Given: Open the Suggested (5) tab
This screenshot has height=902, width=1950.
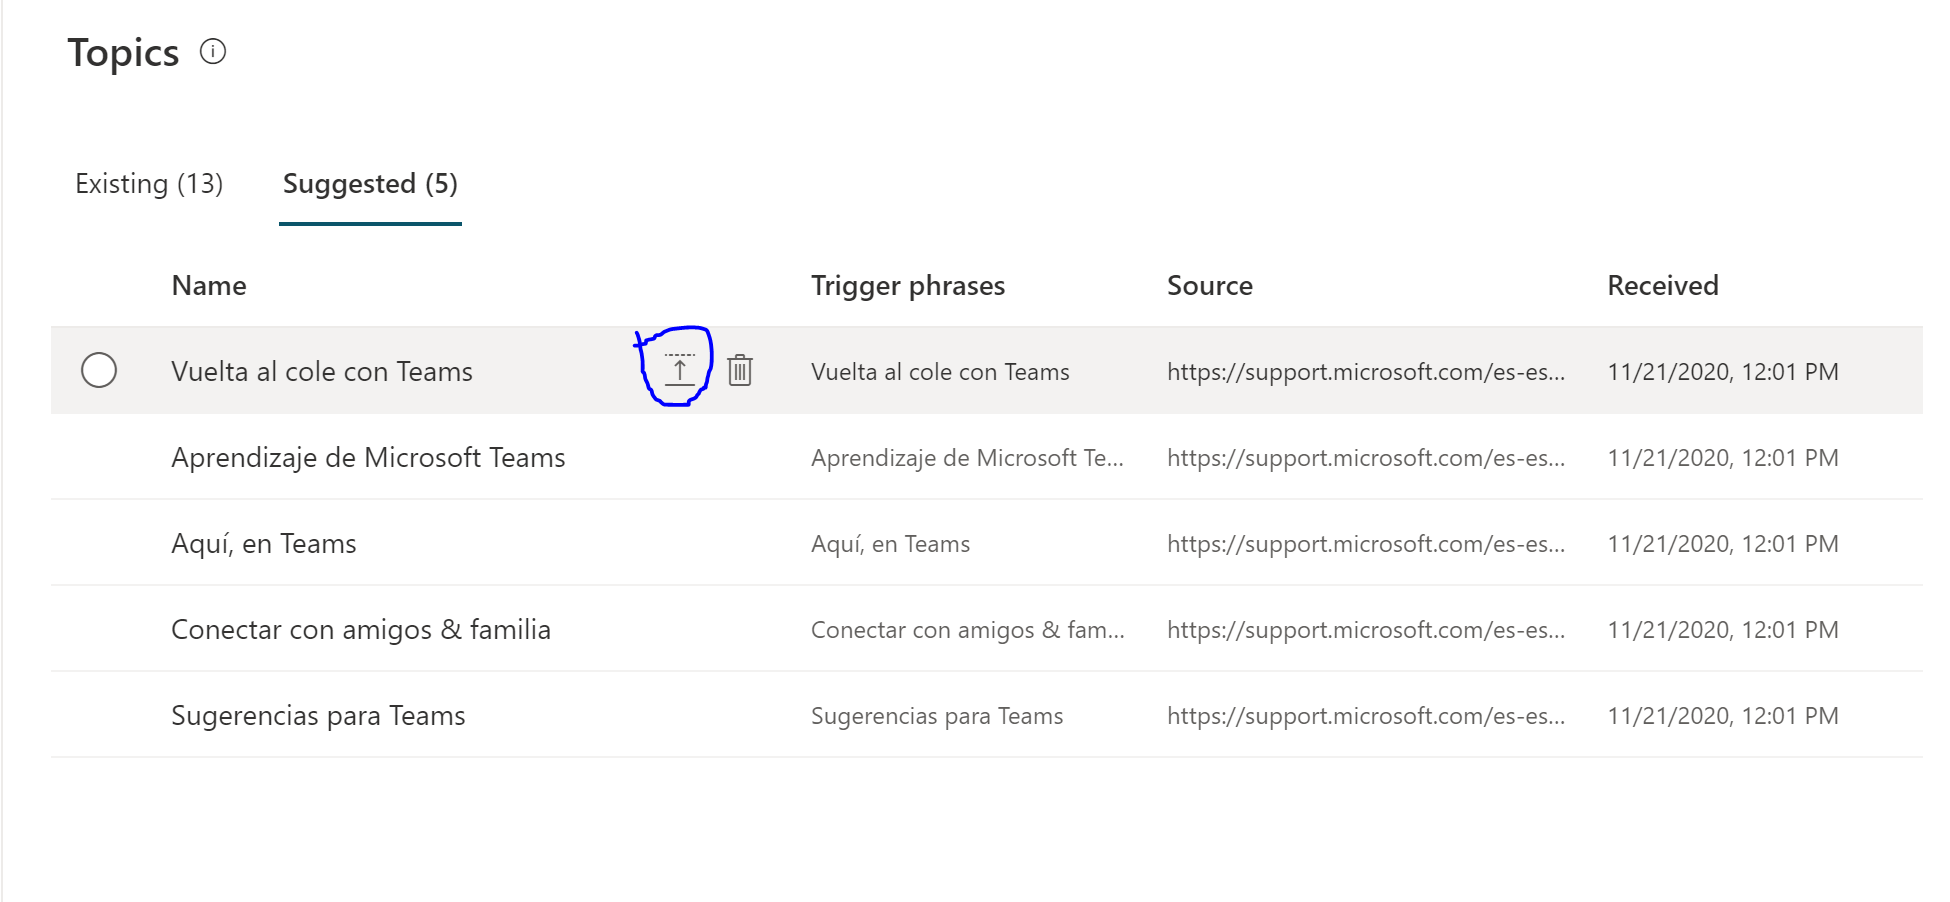Looking at the screenshot, I should (370, 184).
